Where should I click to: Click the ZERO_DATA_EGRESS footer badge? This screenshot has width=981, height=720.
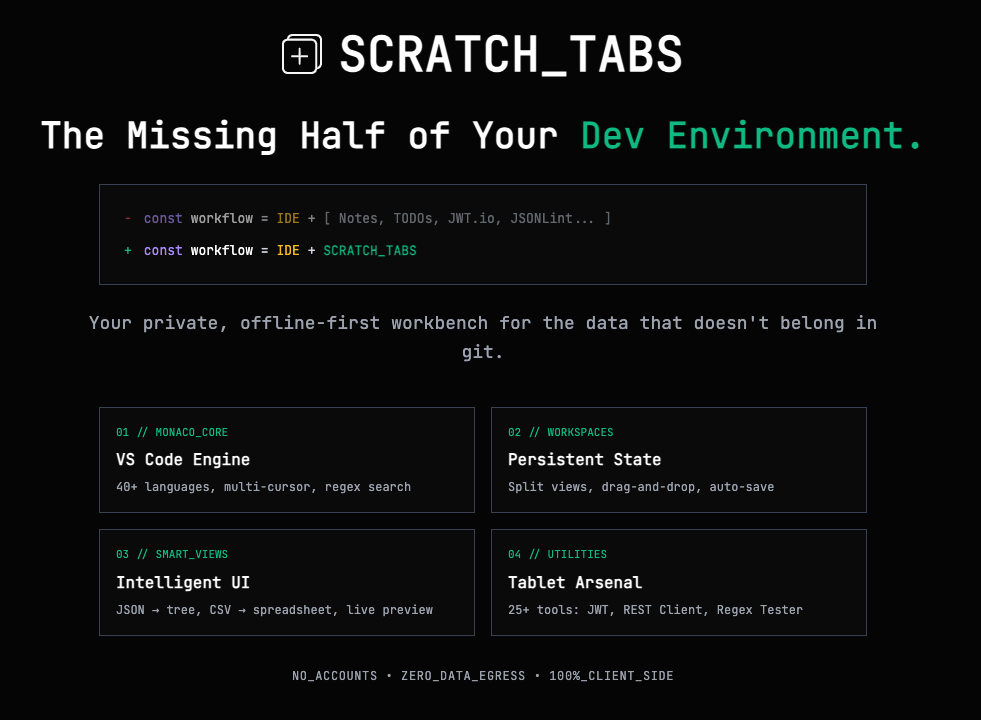click(463, 675)
